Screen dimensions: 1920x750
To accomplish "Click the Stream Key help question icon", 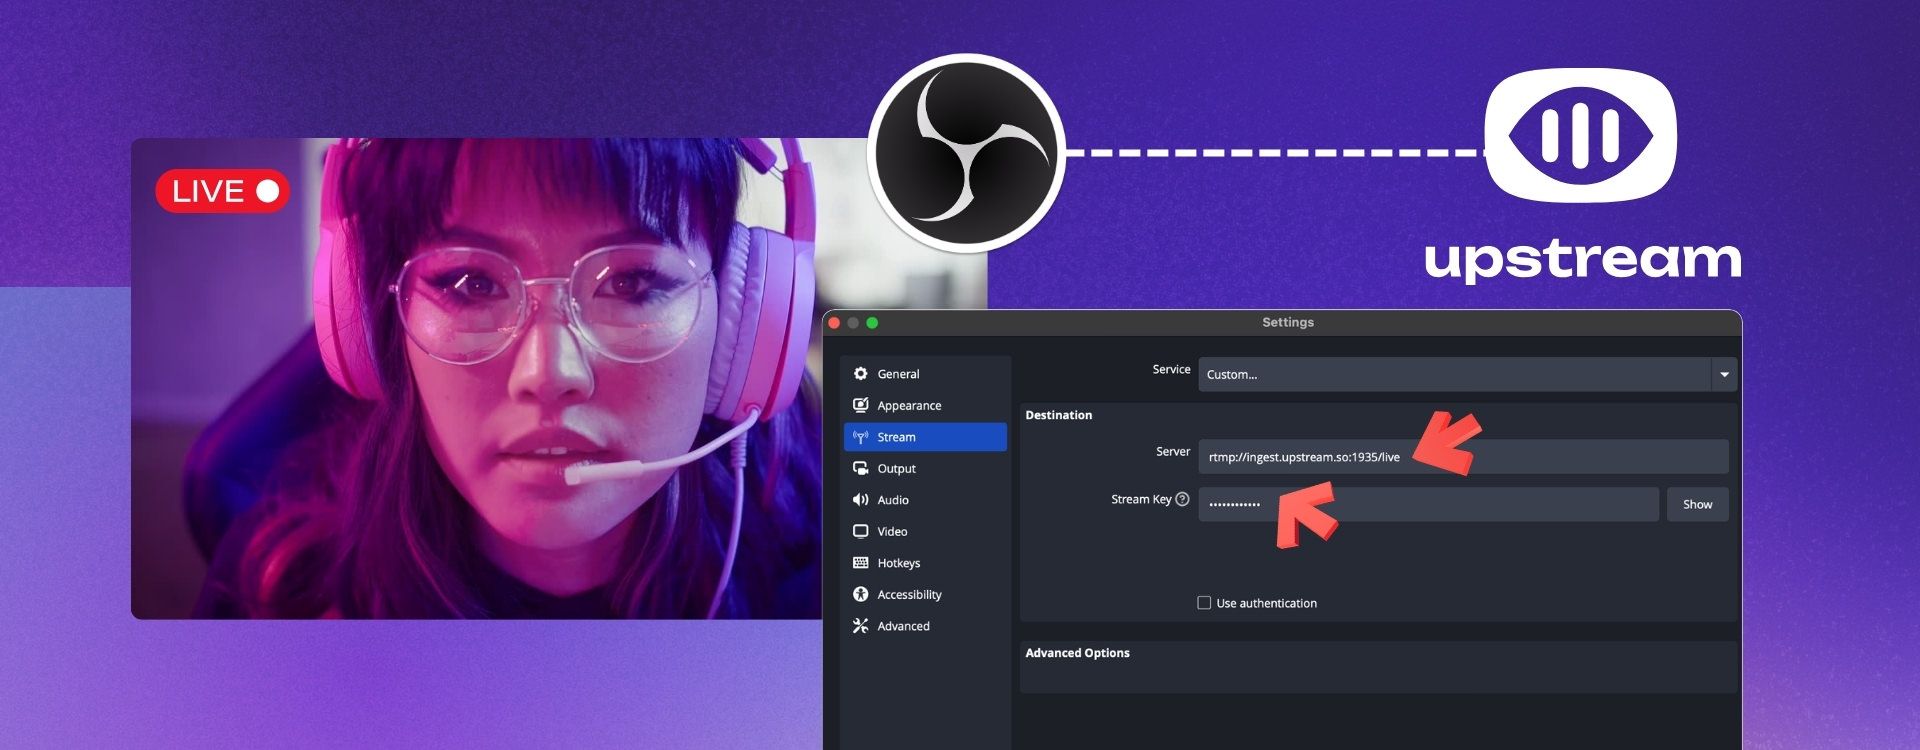I will pos(1182,499).
